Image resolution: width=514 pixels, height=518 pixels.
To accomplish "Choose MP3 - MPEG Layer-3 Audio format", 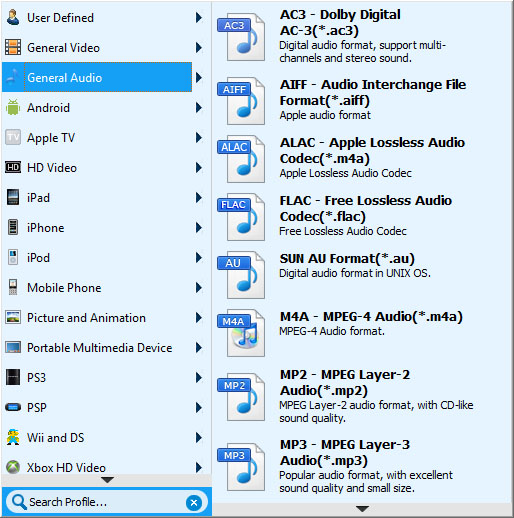I will (362, 466).
